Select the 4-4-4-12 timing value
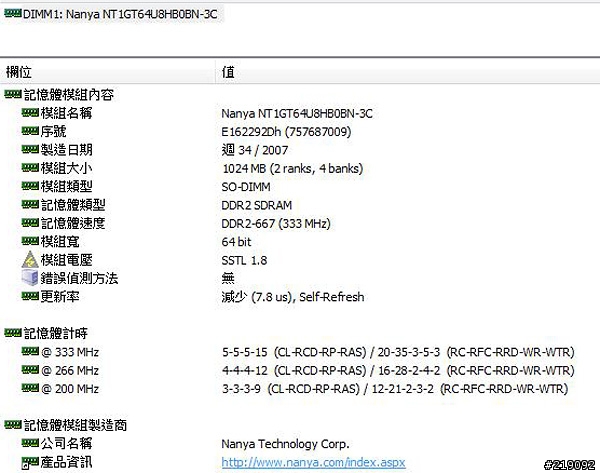The width and height of the screenshot is (600, 473). [245, 370]
